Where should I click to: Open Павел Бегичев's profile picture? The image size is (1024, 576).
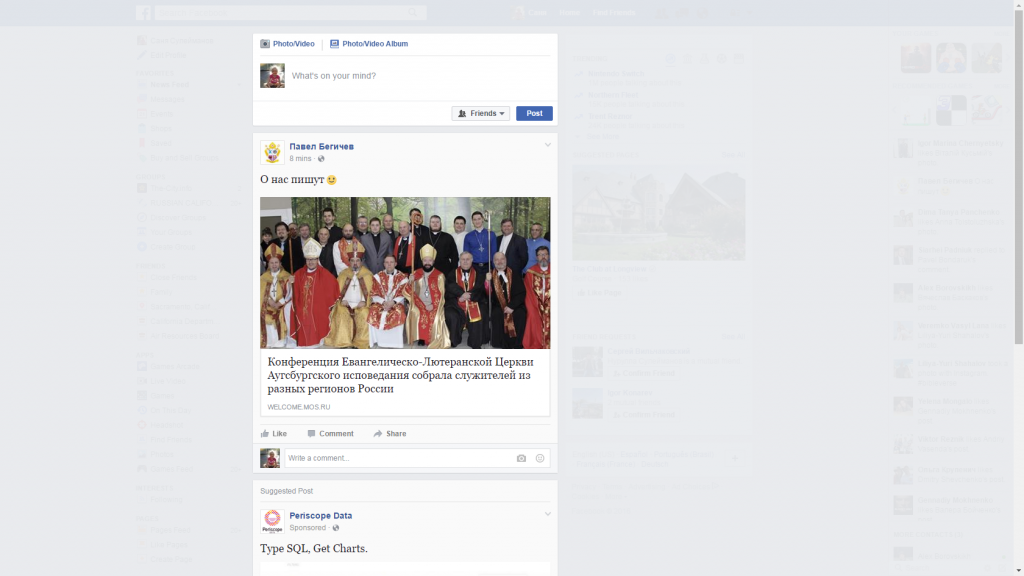tap(272, 152)
